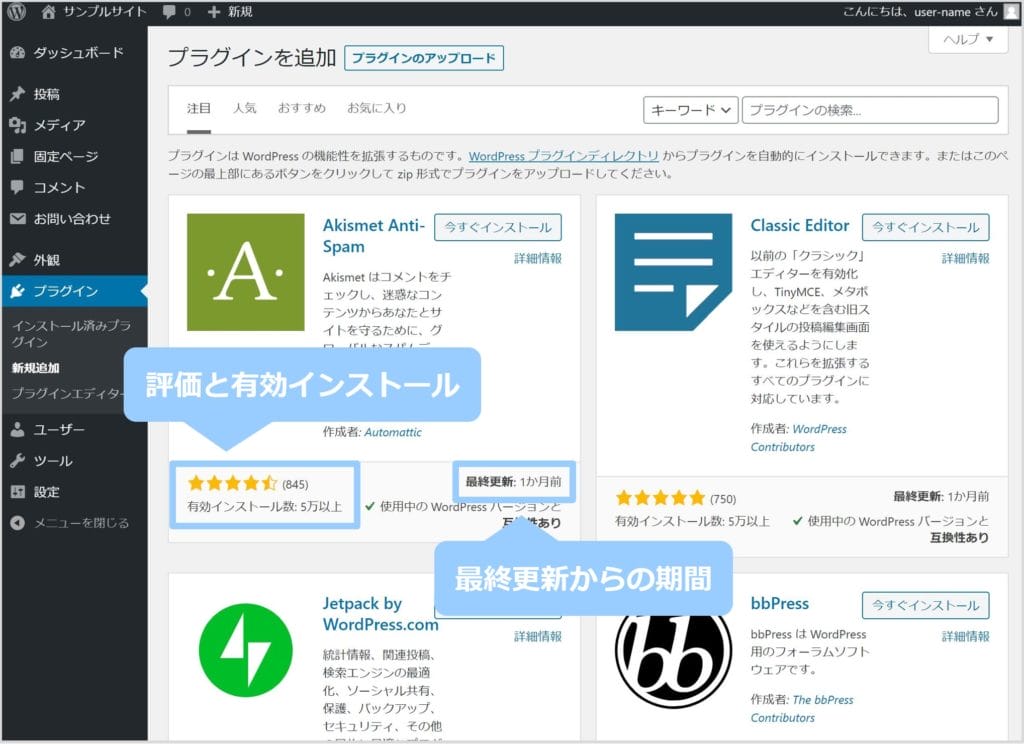Open the キーワード search type dropdown

pyautogui.click(x=691, y=110)
